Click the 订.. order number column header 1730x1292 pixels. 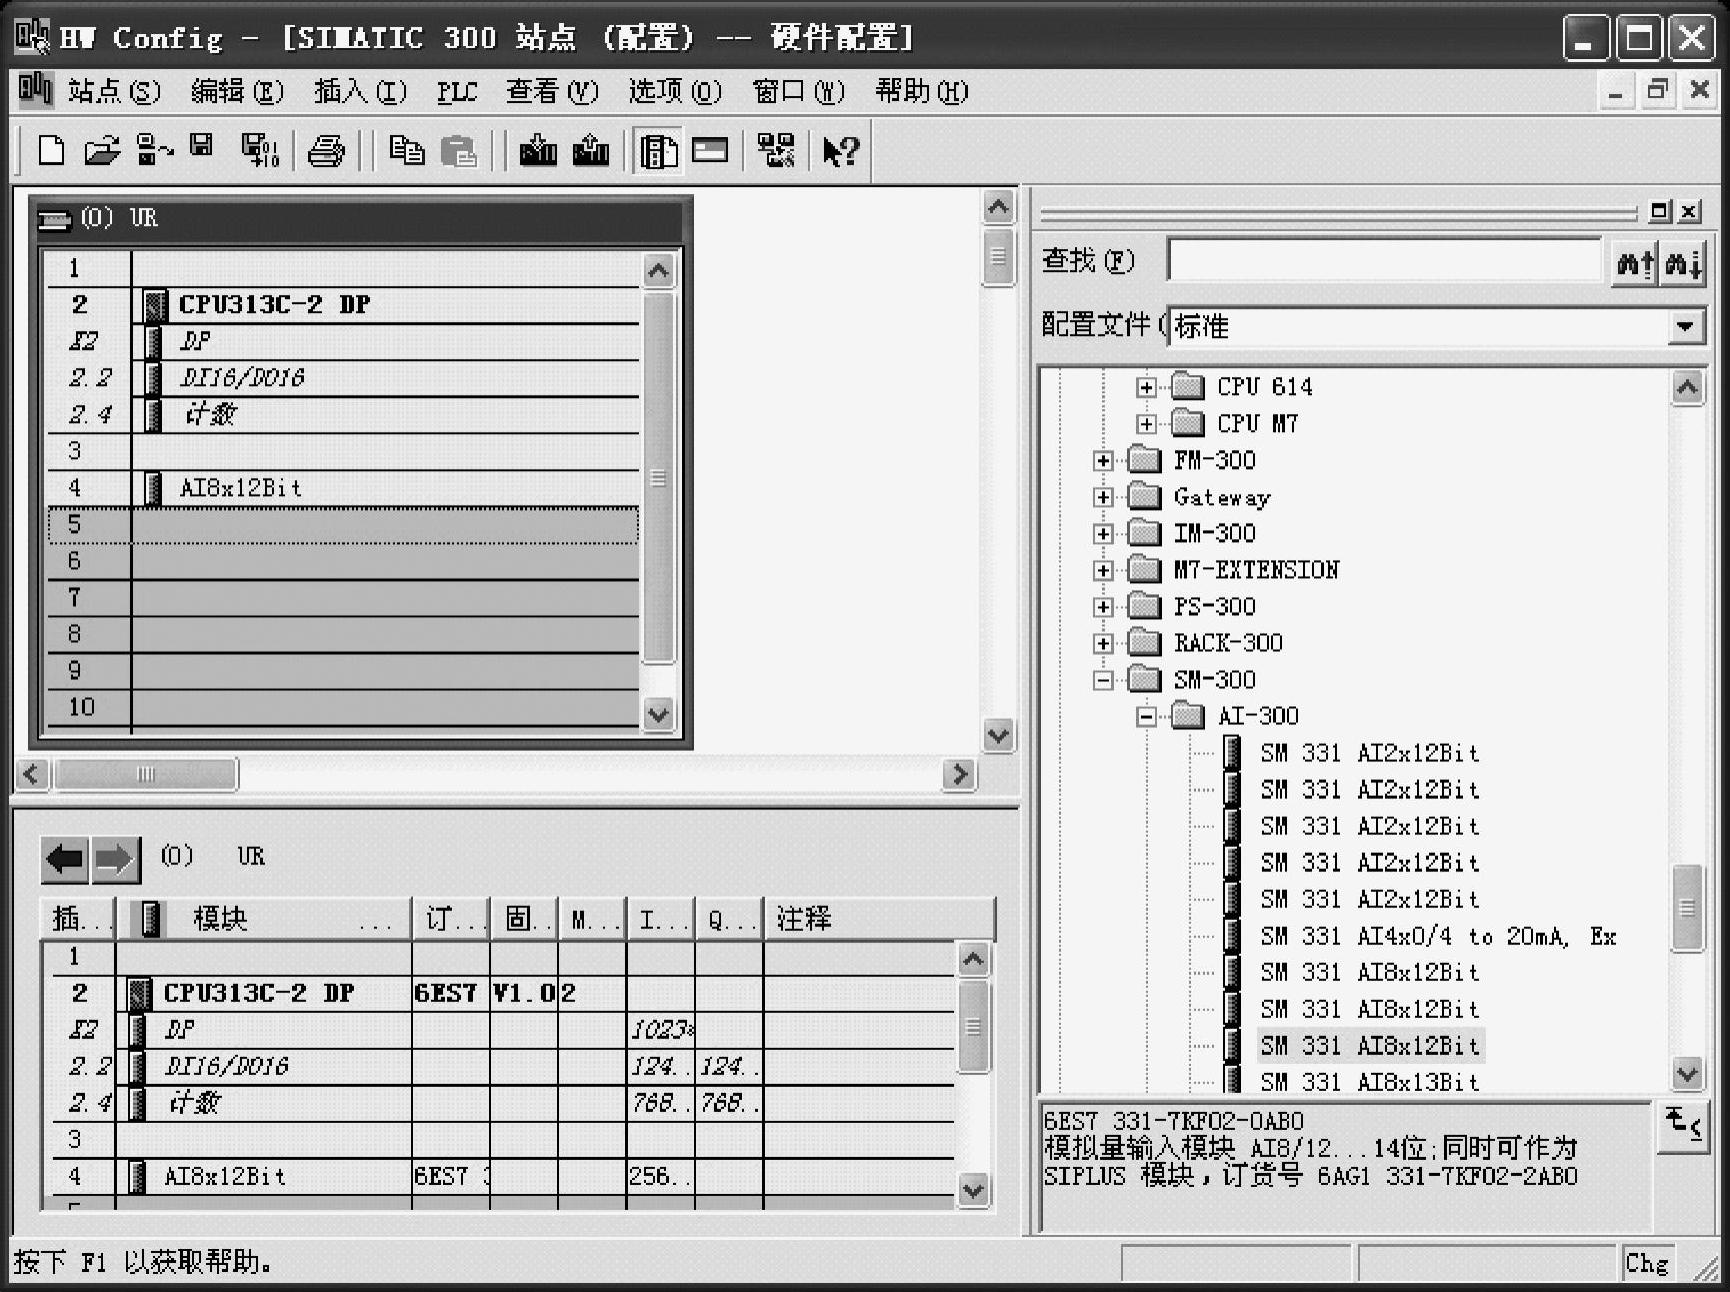tap(451, 918)
